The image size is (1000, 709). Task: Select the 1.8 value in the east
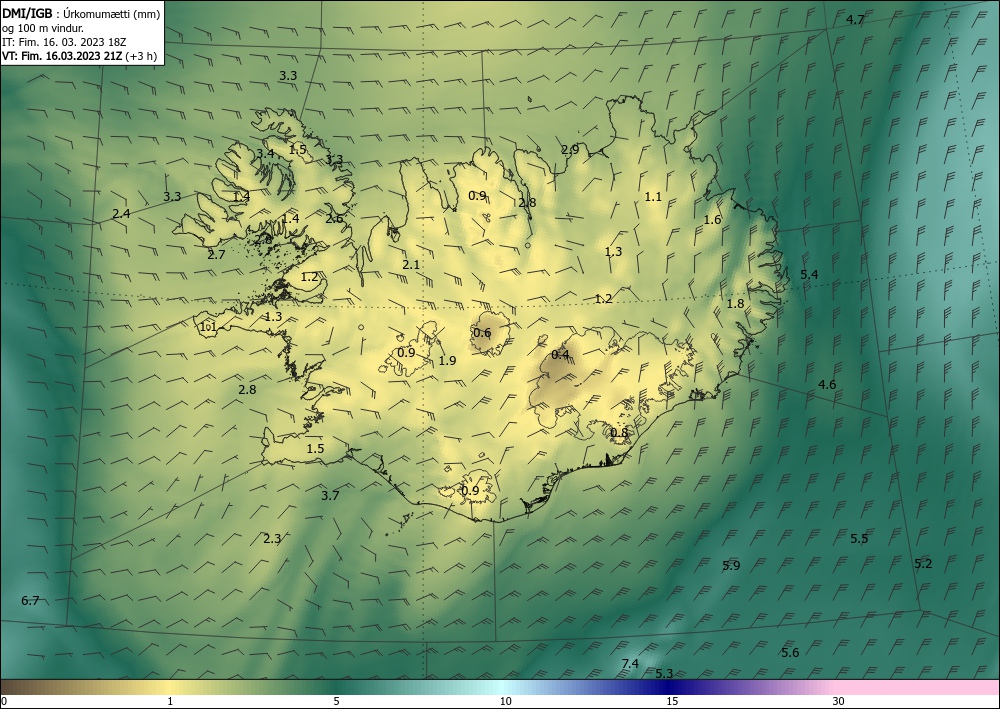[x=736, y=303]
